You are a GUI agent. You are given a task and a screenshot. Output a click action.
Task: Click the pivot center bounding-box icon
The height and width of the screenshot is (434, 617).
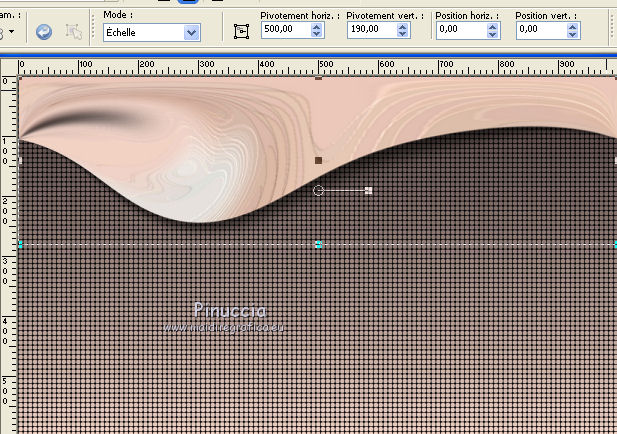coord(241,31)
